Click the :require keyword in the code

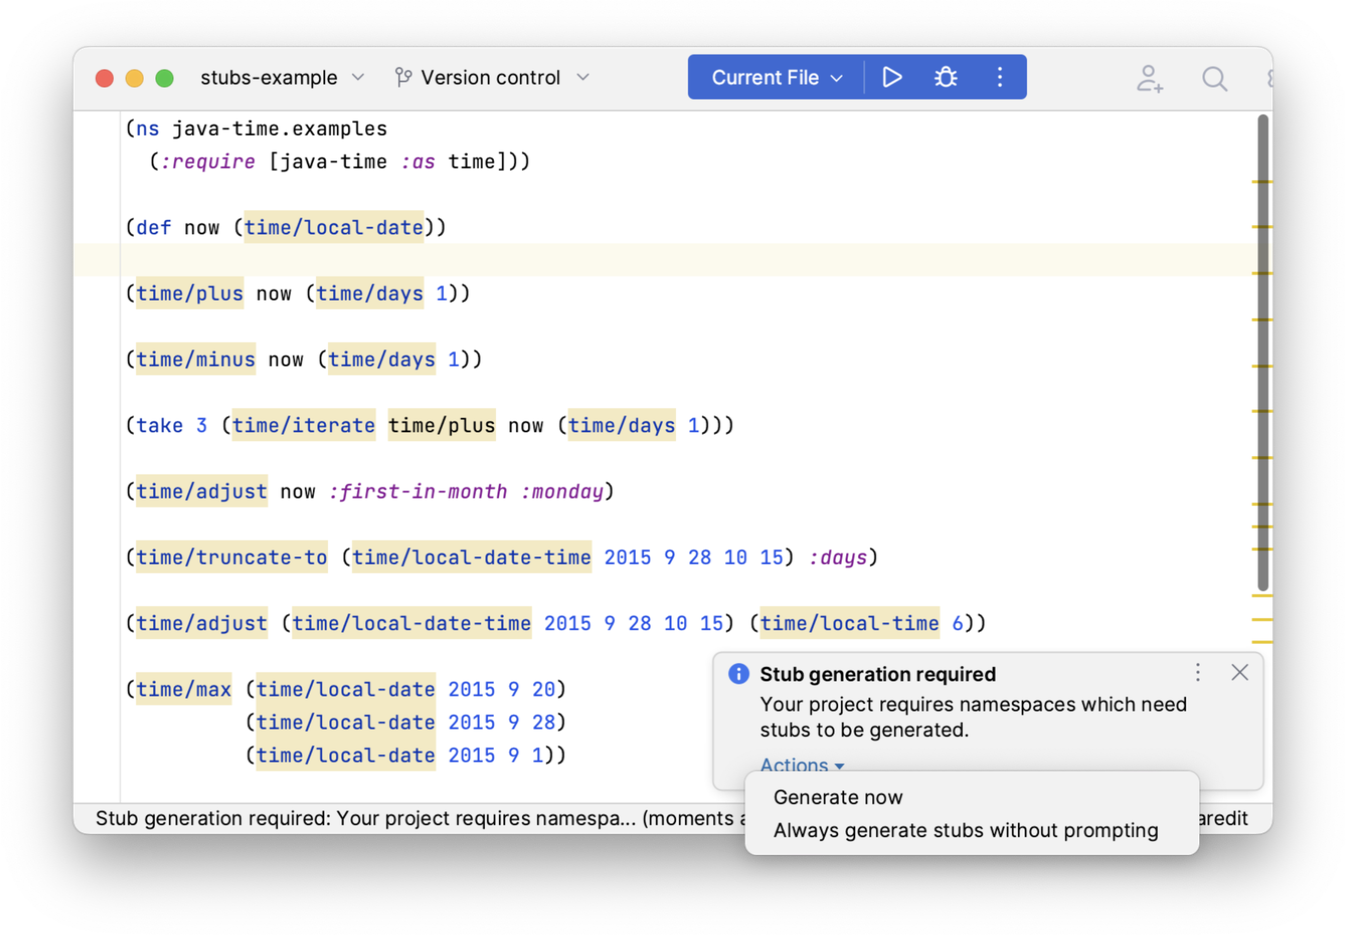[208, 161]
